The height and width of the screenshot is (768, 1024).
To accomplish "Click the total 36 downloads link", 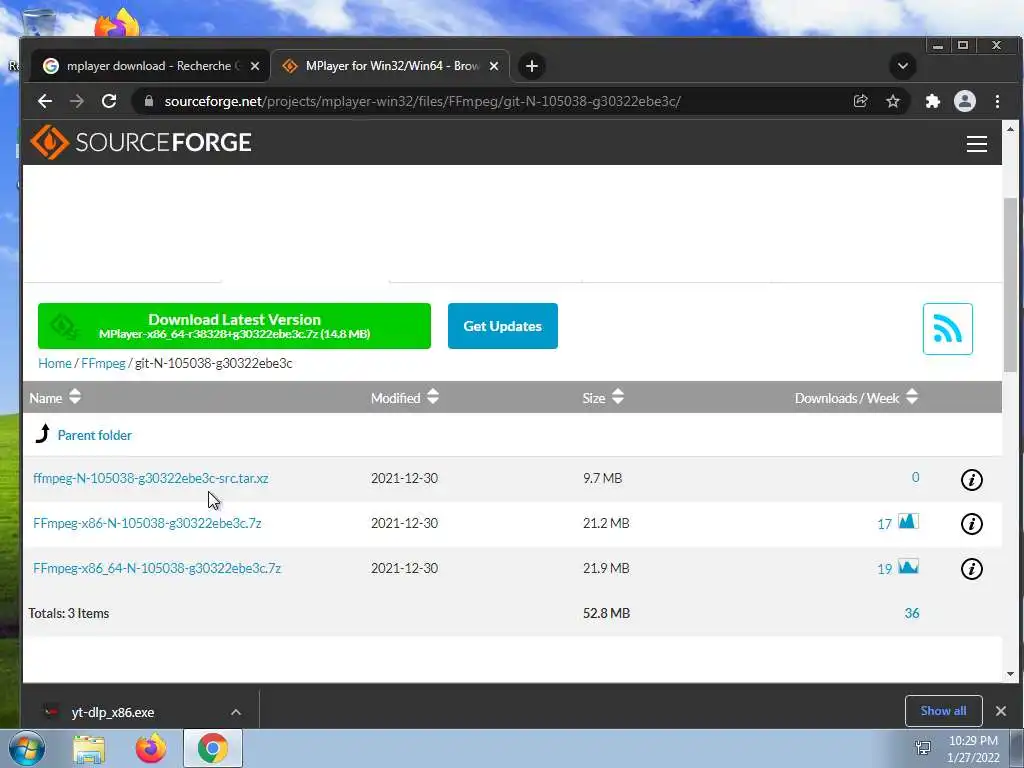I will click(912, 613).
